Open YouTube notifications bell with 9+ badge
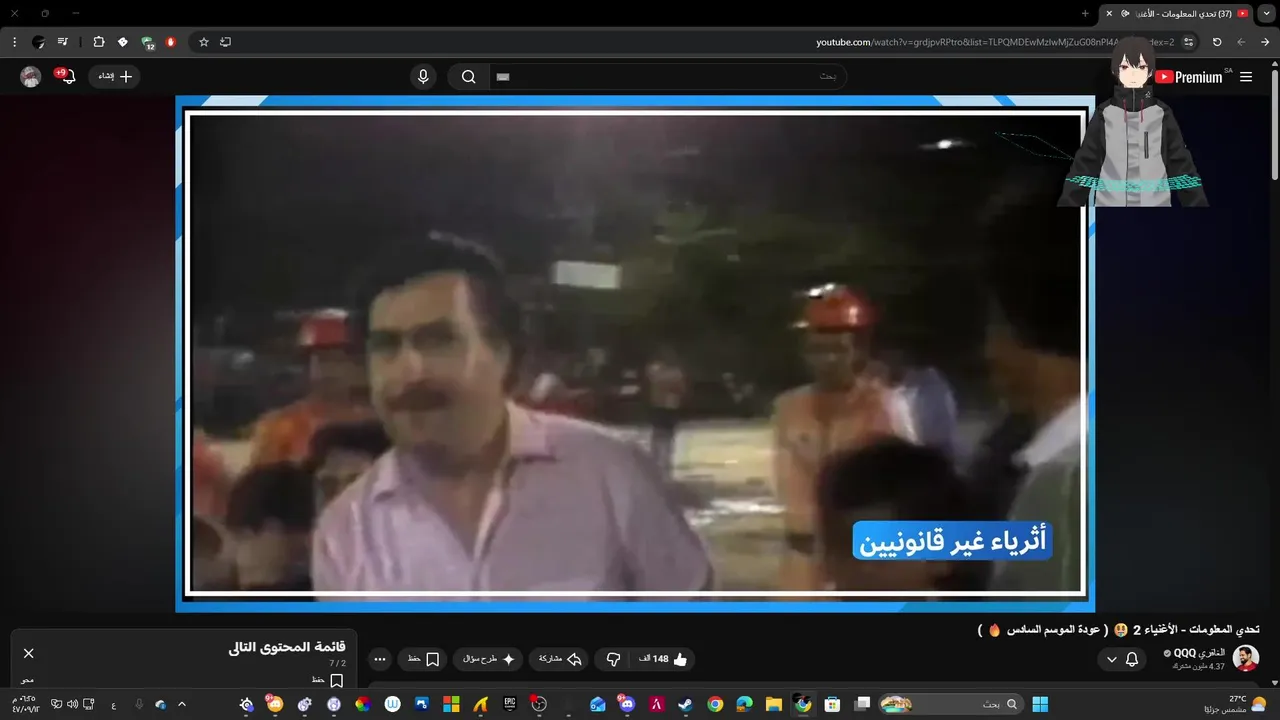The image size is (1280, 720). (66, 76)
